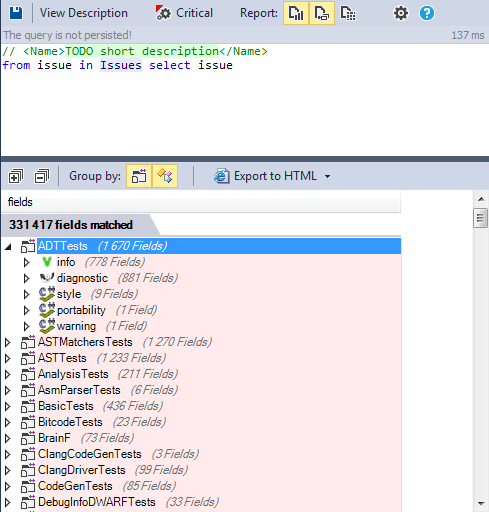
Task: Click the fields column header
Action: point(201,202)
